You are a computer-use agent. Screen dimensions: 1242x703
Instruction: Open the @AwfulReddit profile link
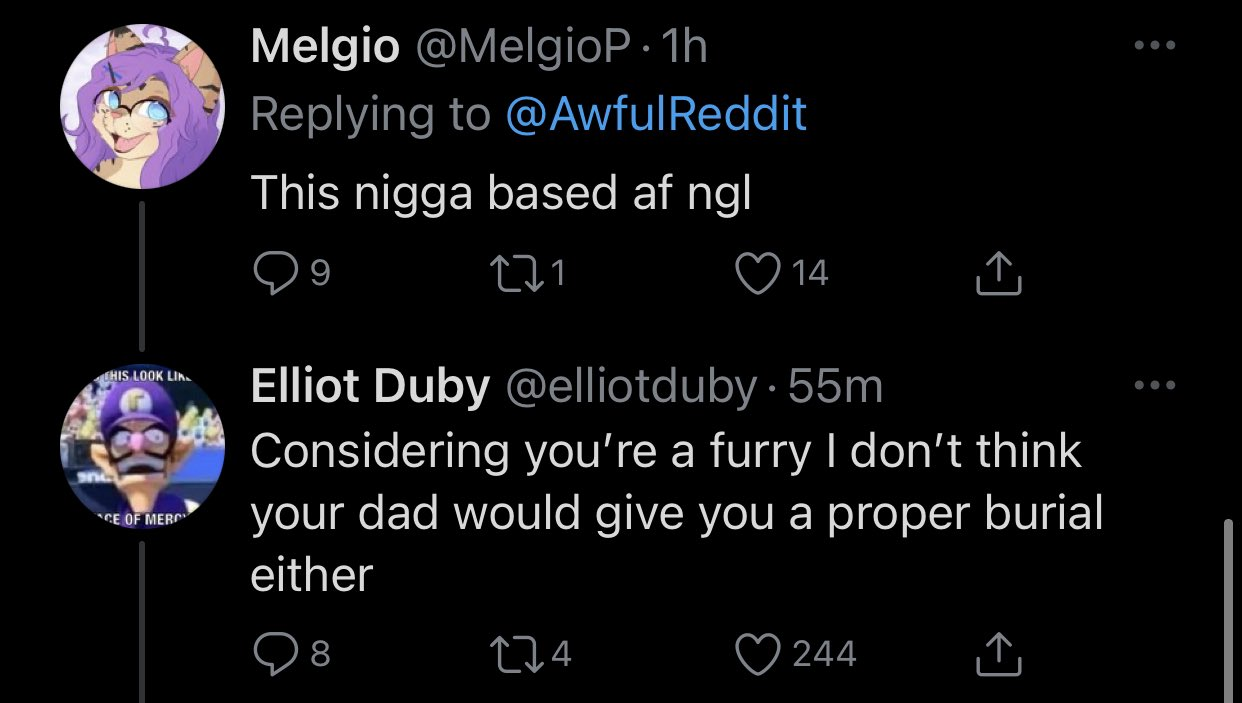pos(656,115)
